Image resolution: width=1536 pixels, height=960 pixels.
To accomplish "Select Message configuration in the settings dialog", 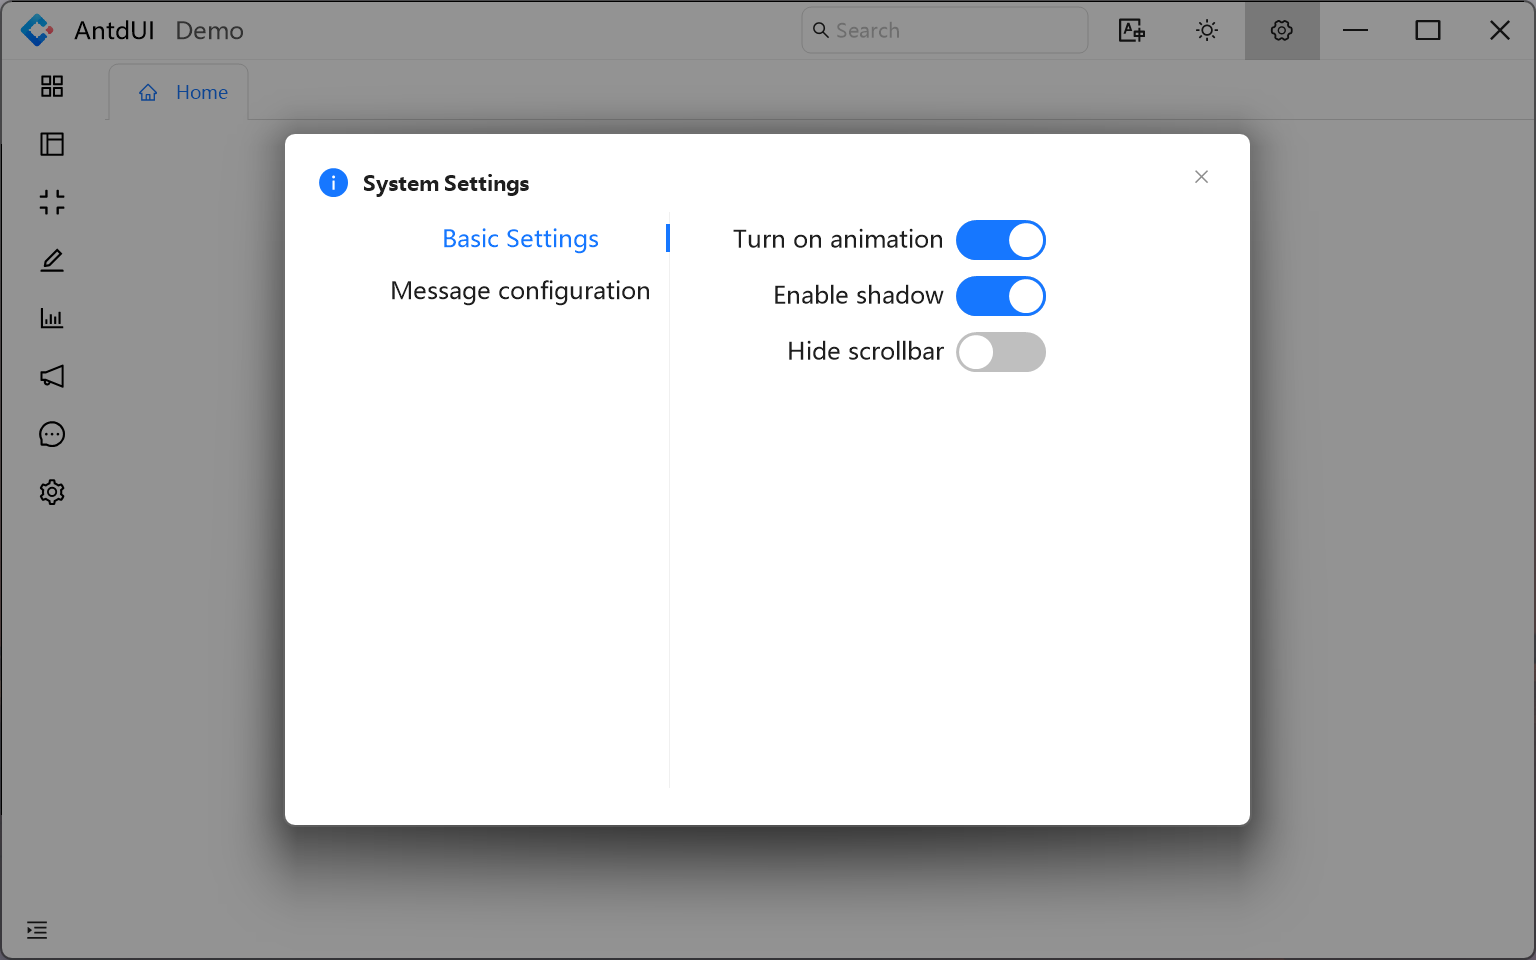I will [x=521, y=290].
